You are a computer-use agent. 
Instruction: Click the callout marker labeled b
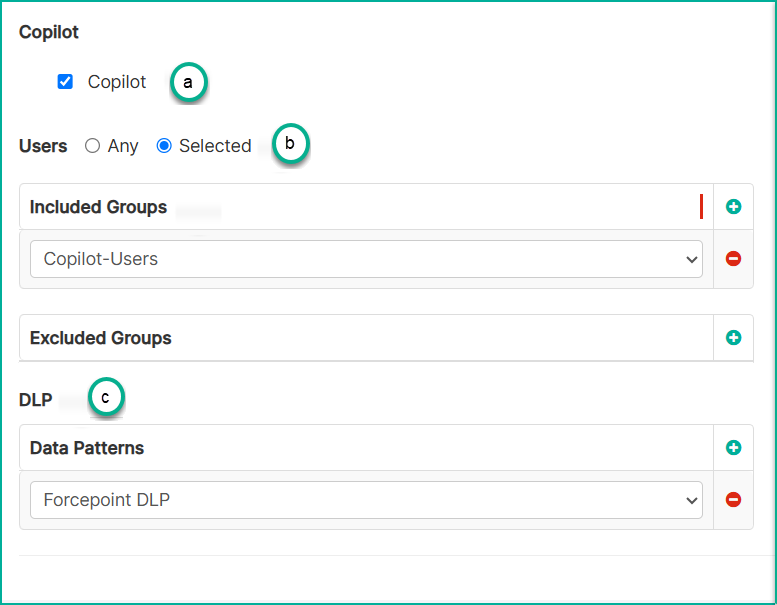coord(290,144)
